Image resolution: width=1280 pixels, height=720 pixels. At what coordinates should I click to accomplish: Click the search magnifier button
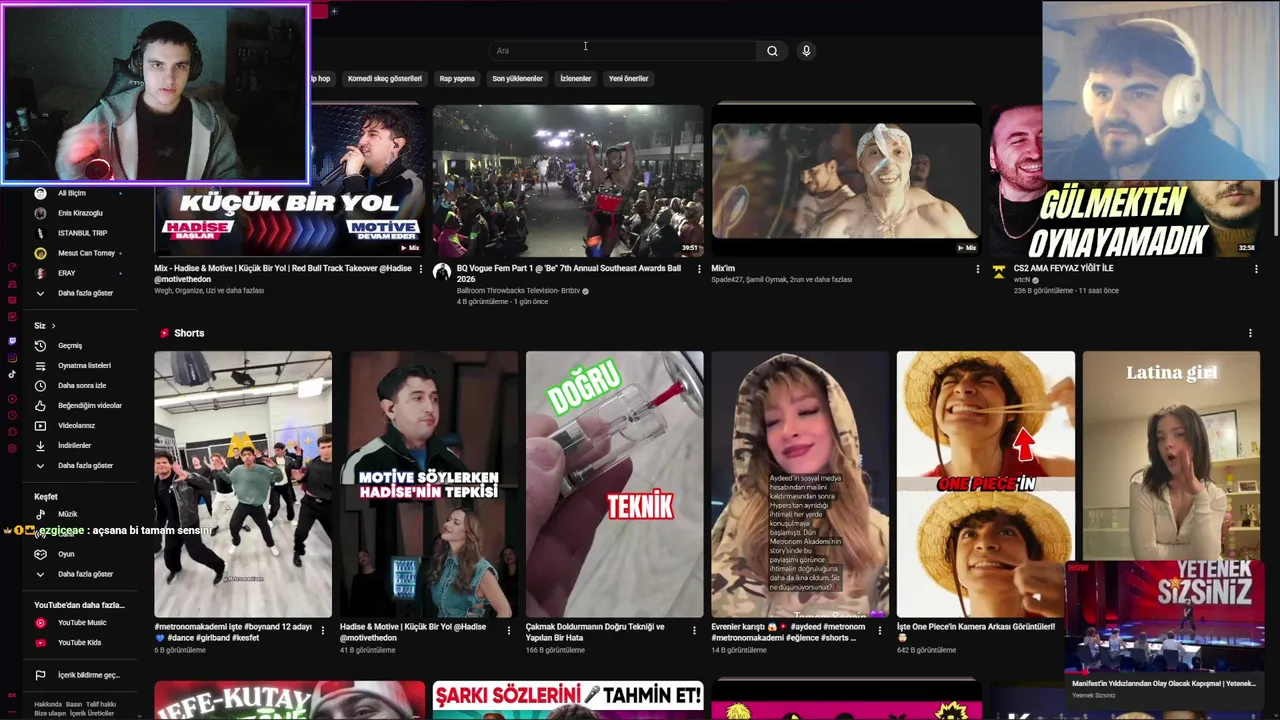click(x=772, y=51)
